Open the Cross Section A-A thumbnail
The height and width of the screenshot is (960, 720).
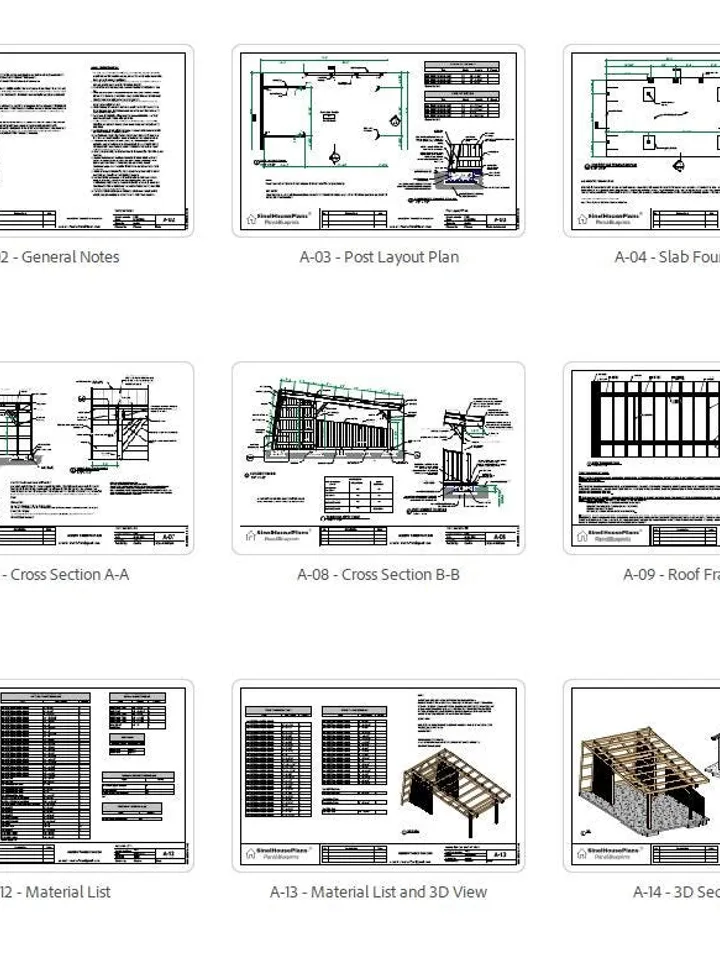click(x=95, y=459)
